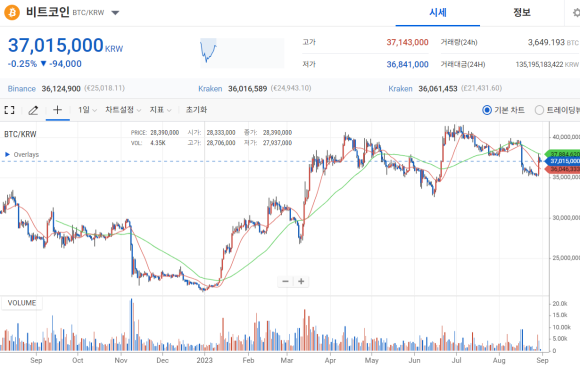Click the 초기화 reset button
The height and width of the screenshot is (368, 580).
[196, 110]
